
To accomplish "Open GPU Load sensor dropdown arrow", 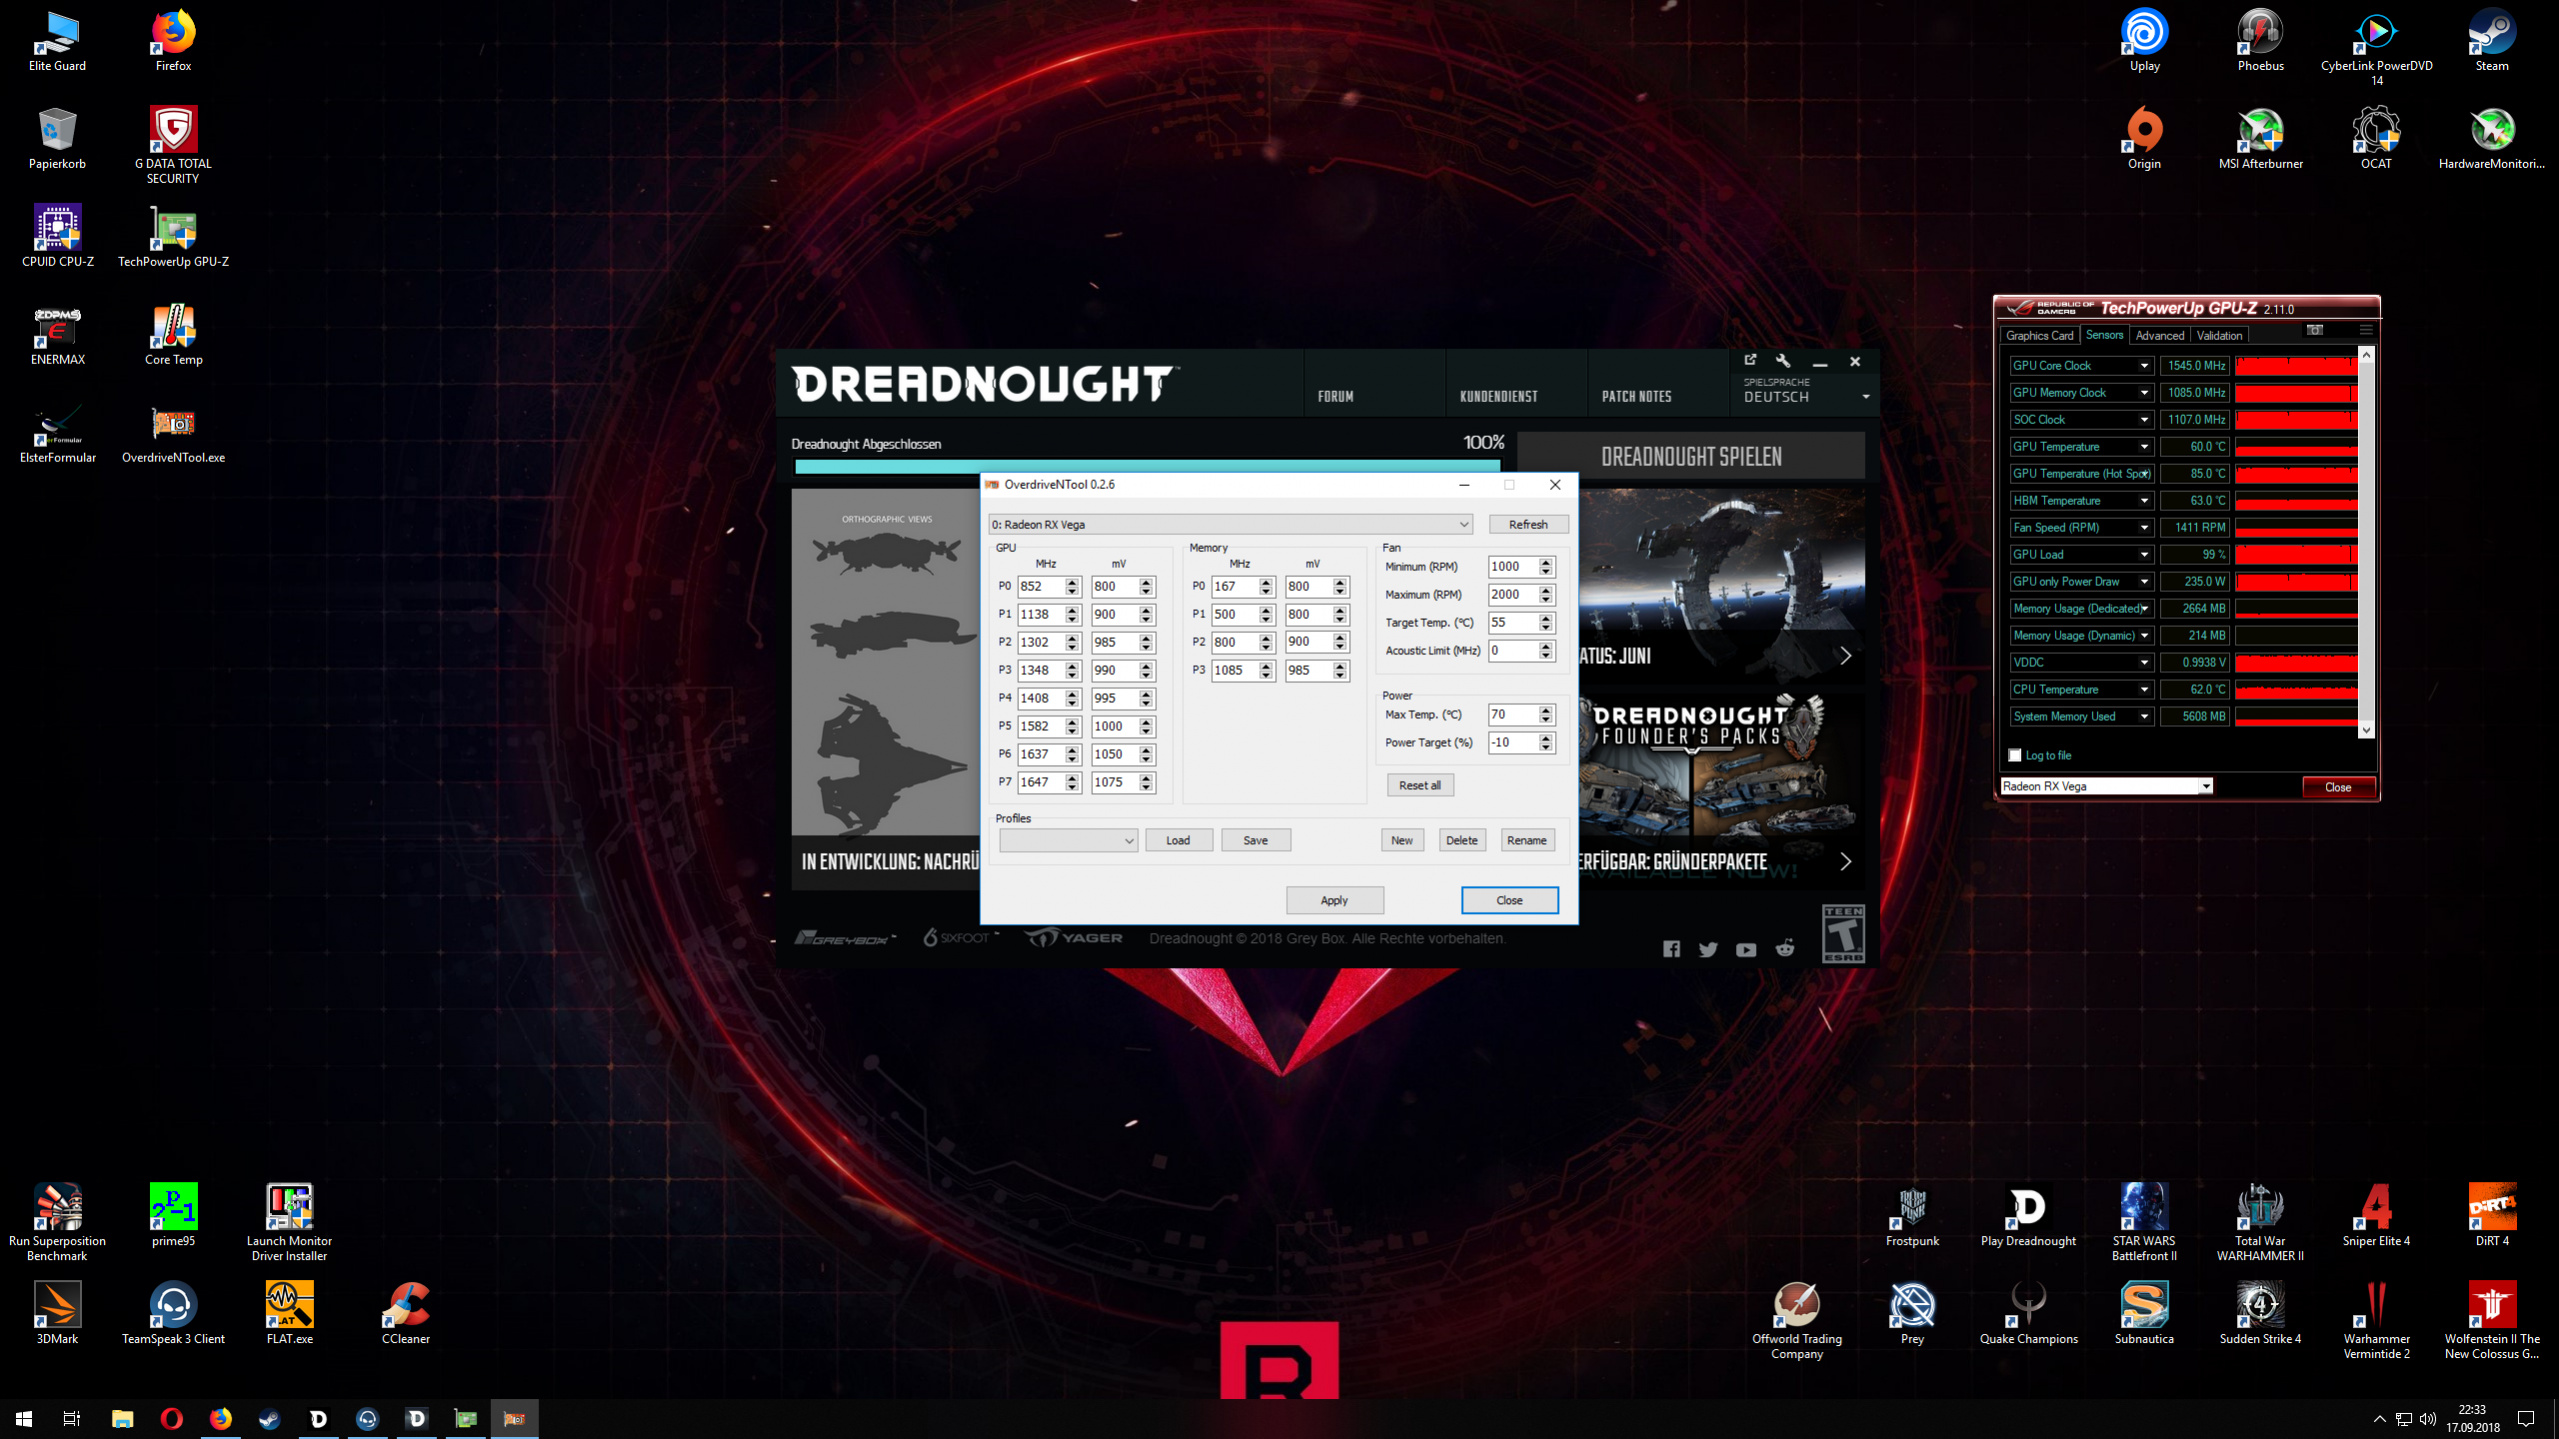I will (x=2143, y=555).
